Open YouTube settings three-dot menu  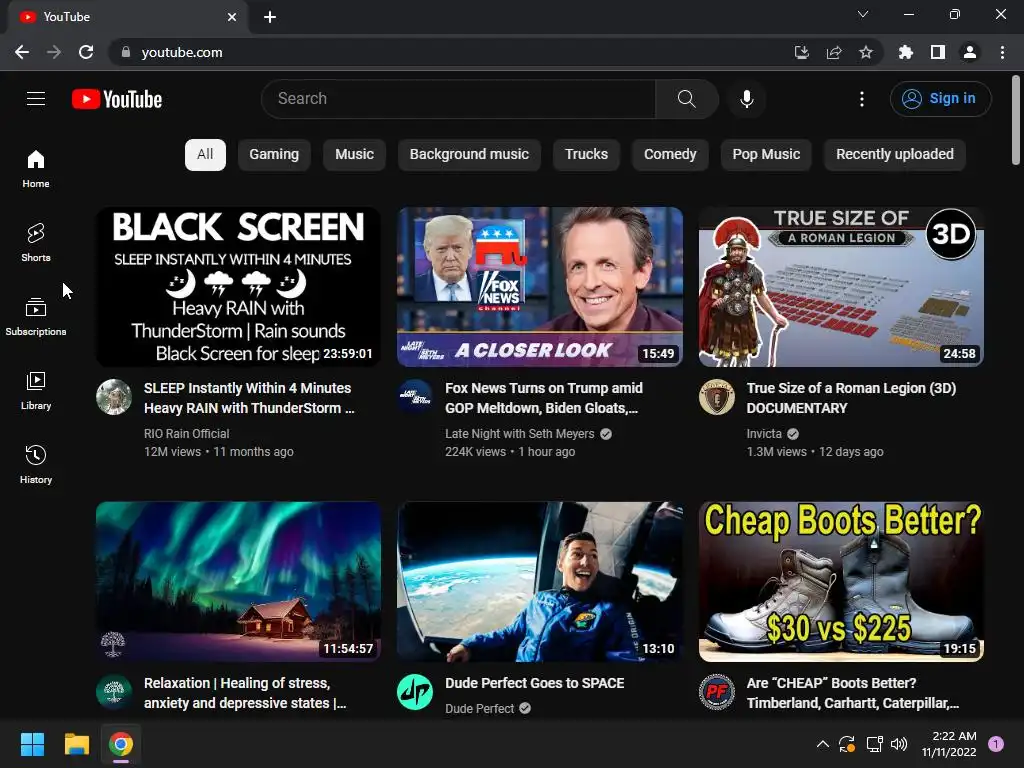pos(861,99)
